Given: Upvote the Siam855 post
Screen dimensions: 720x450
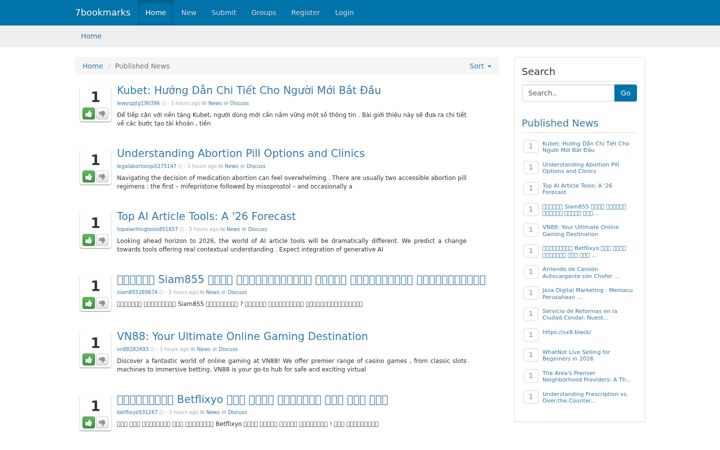Looking at the screenshot, I should pyautogui.click(x=89, y=303).
